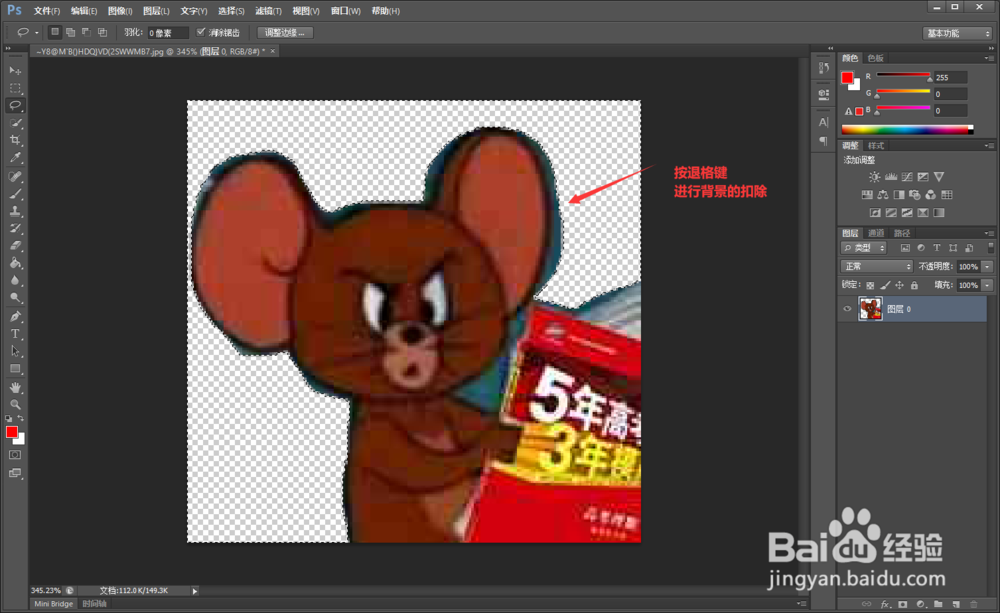Open 图像(I) menu

click(120, 11)
